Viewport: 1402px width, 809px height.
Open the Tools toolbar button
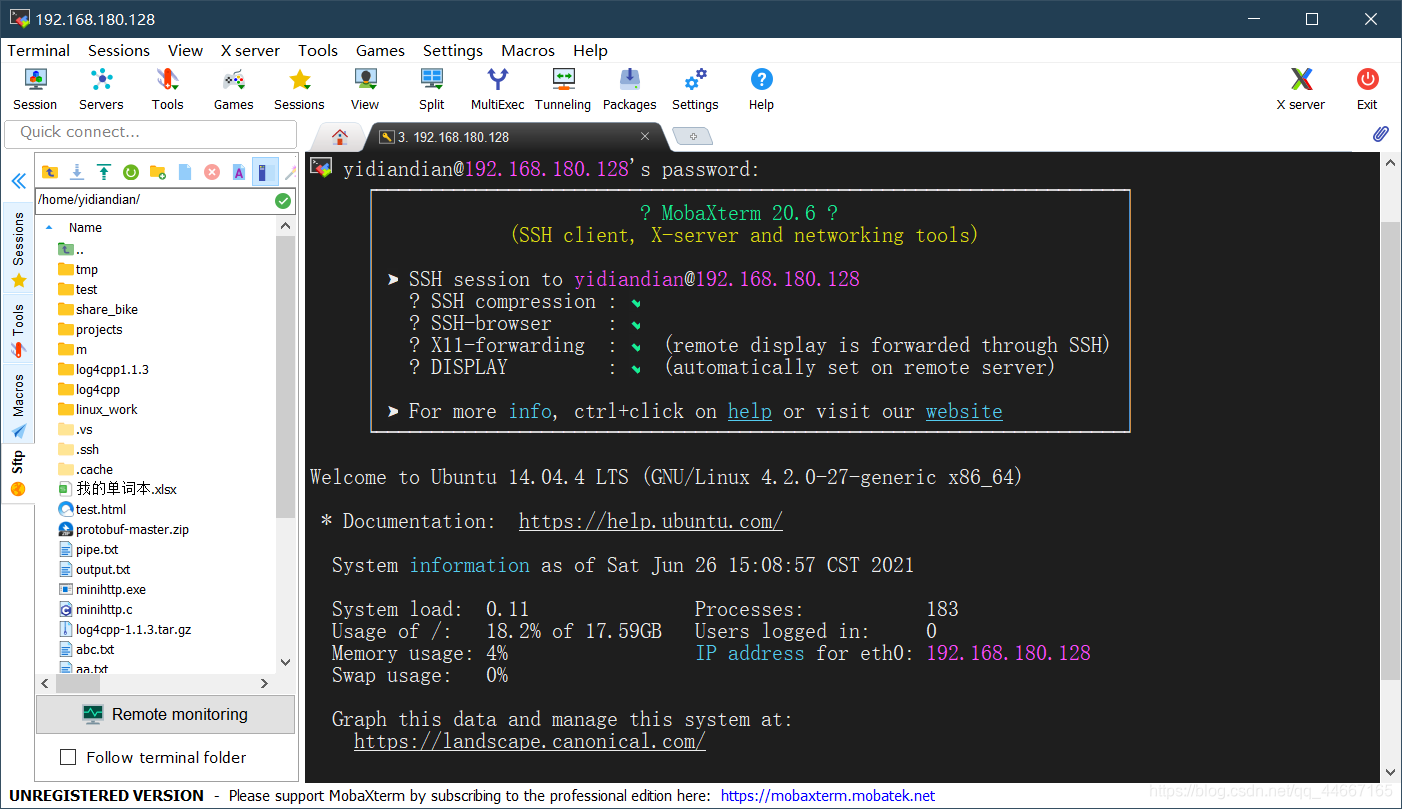[x=167, y=89]
